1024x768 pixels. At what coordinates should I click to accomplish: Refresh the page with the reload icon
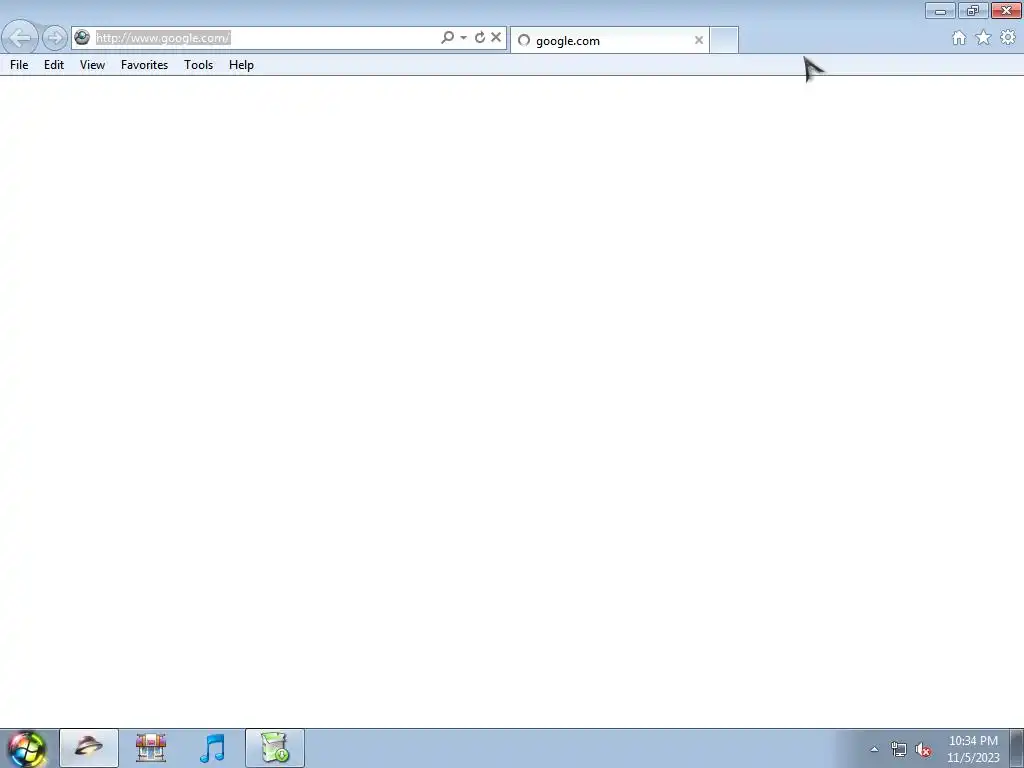479,37
